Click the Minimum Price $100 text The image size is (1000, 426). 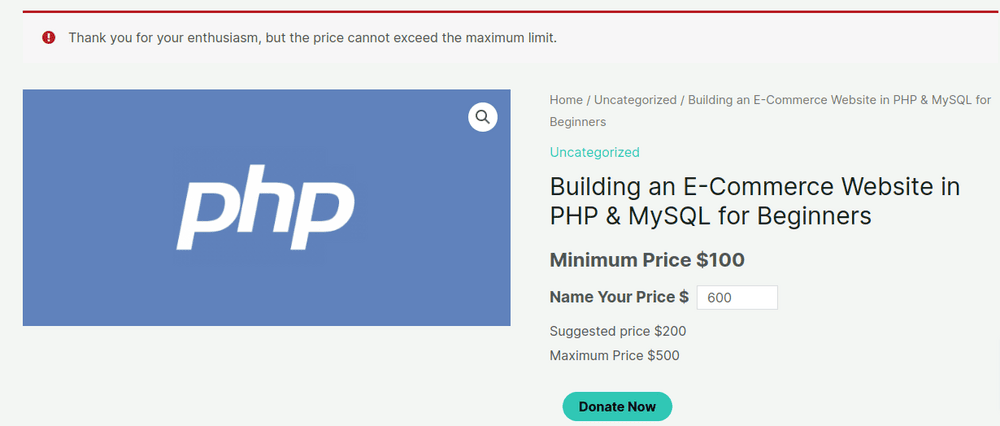pos(647,260)
